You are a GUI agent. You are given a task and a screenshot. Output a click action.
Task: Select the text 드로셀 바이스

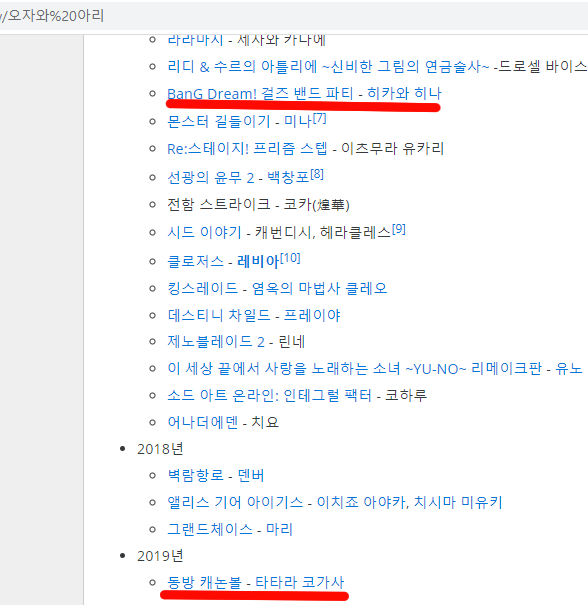(x=543, y=67)
